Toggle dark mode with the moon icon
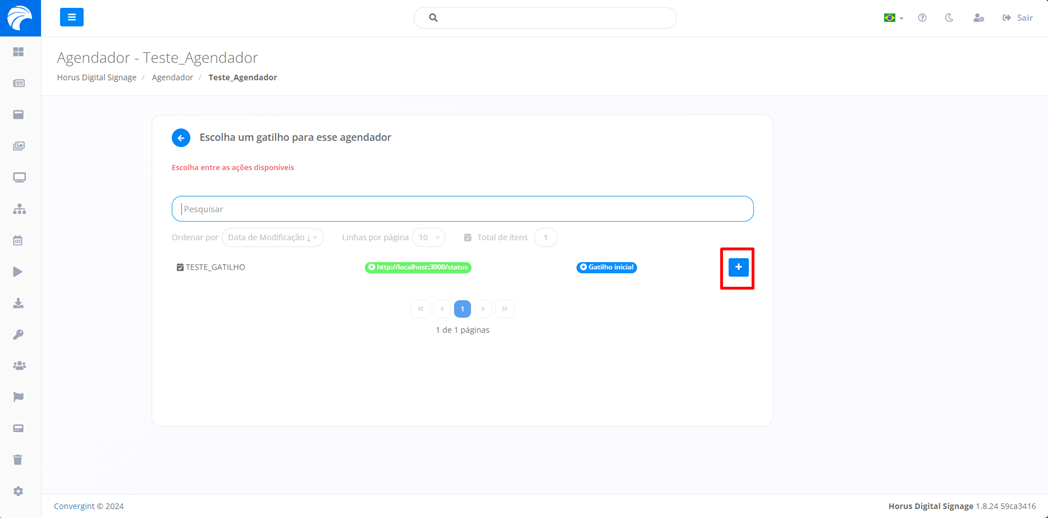Screen dimensions: 1048x518 tap(949, 18)
